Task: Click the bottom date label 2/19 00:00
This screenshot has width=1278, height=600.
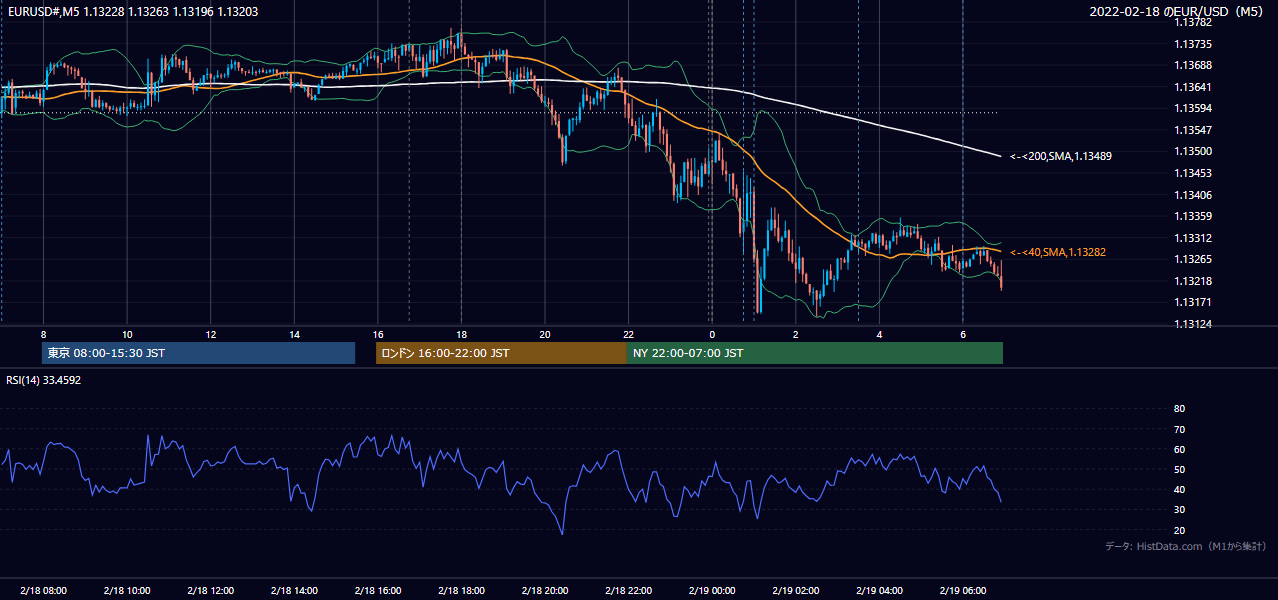Action: coord(711,591)
